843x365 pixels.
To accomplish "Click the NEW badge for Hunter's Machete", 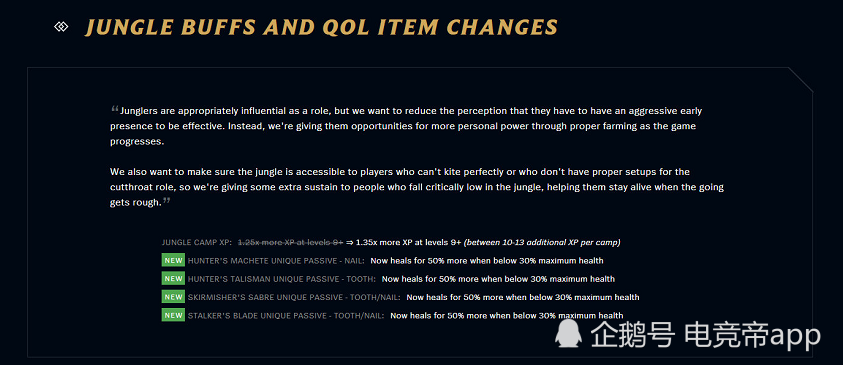I will pos(173,260).
